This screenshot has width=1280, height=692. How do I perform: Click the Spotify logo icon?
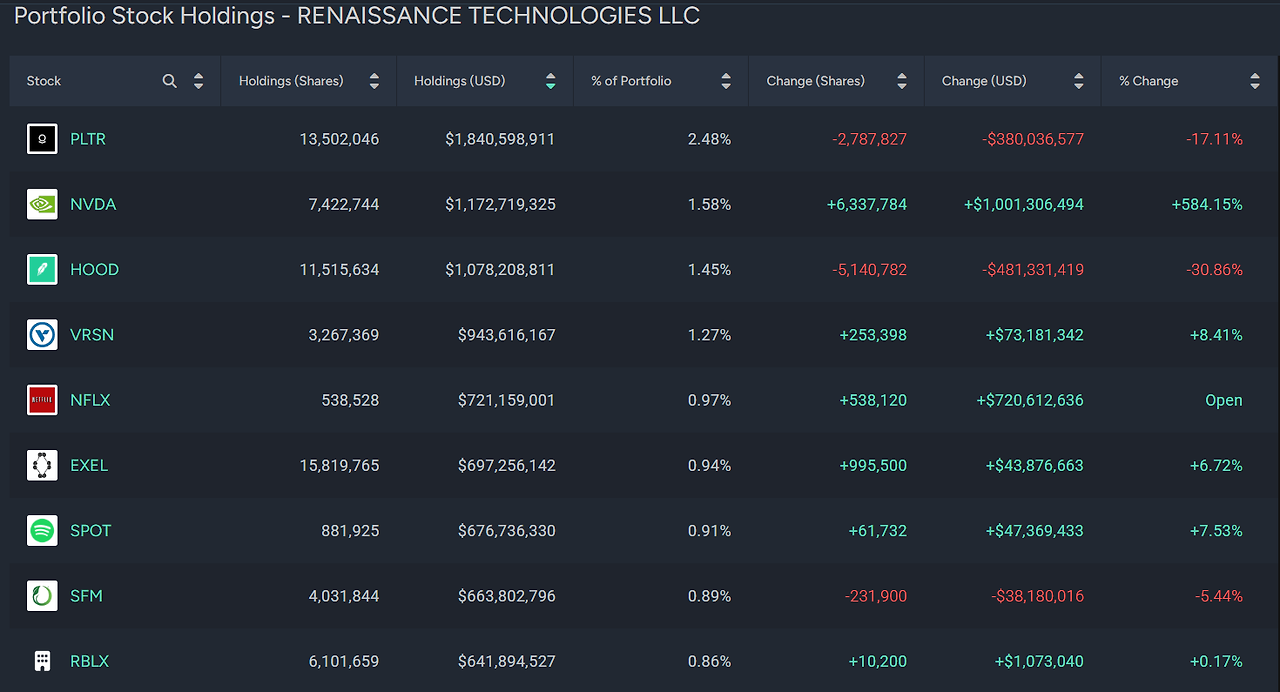(41, 530)
